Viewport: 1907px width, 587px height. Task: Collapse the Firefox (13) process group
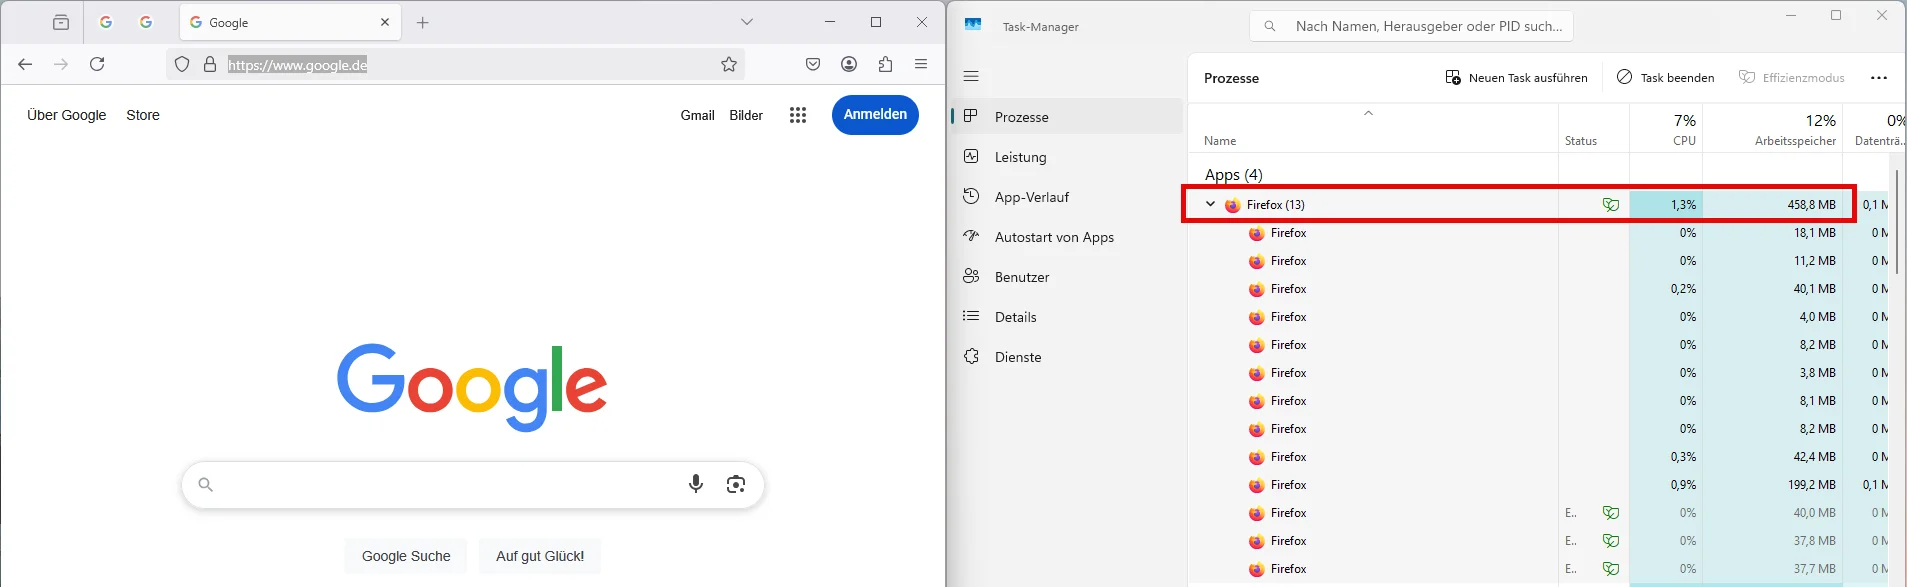1210,204
